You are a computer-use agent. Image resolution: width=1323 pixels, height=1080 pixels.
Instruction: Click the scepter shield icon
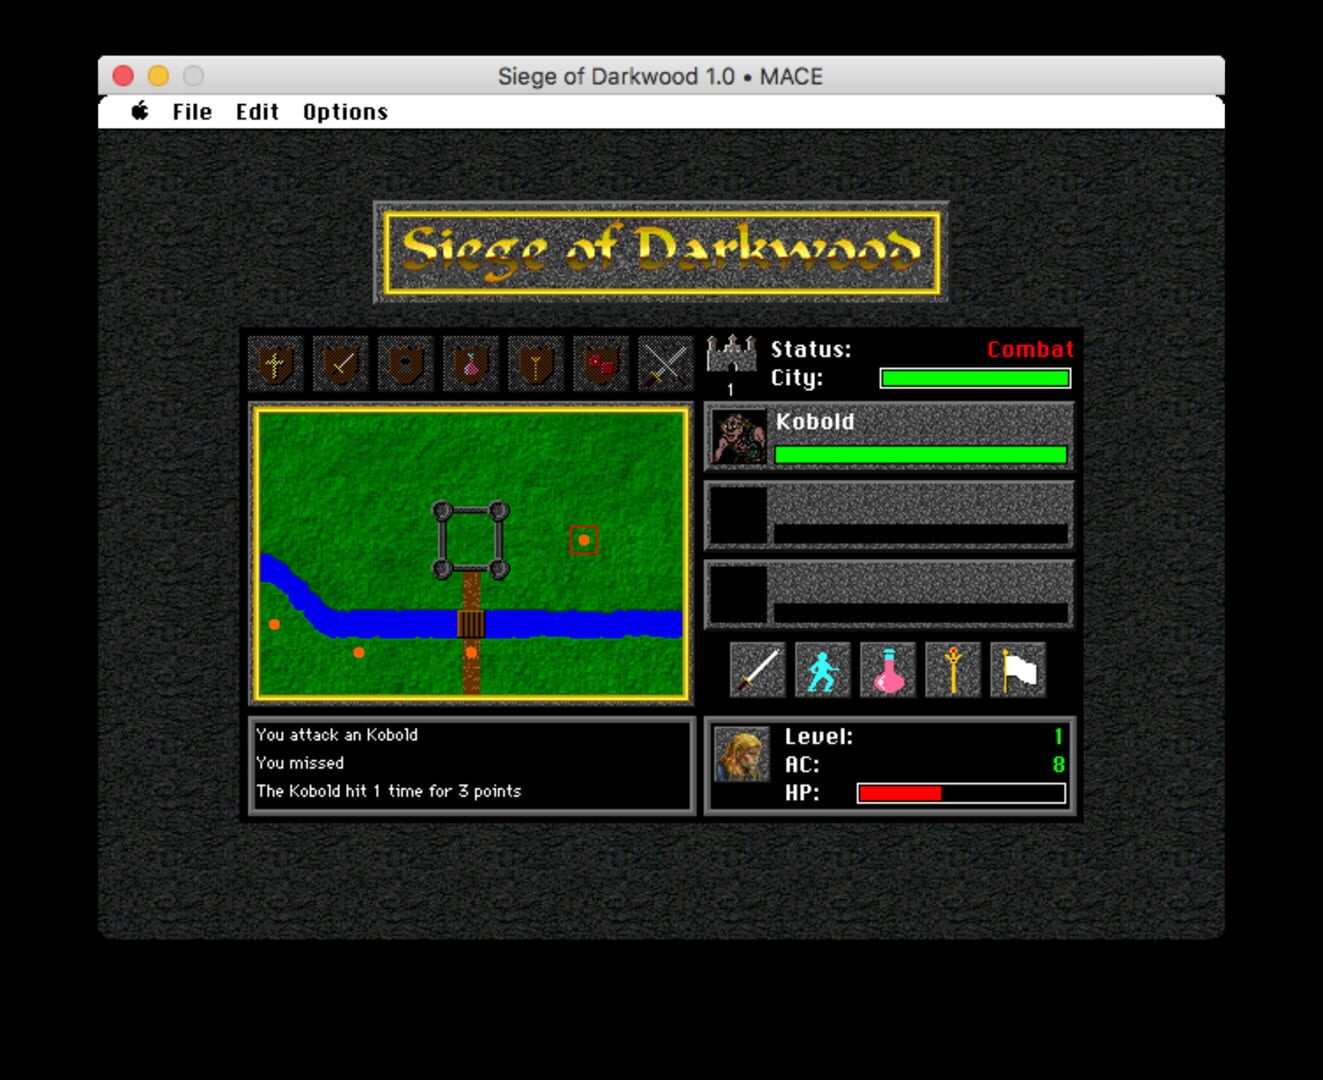[536, 363]
